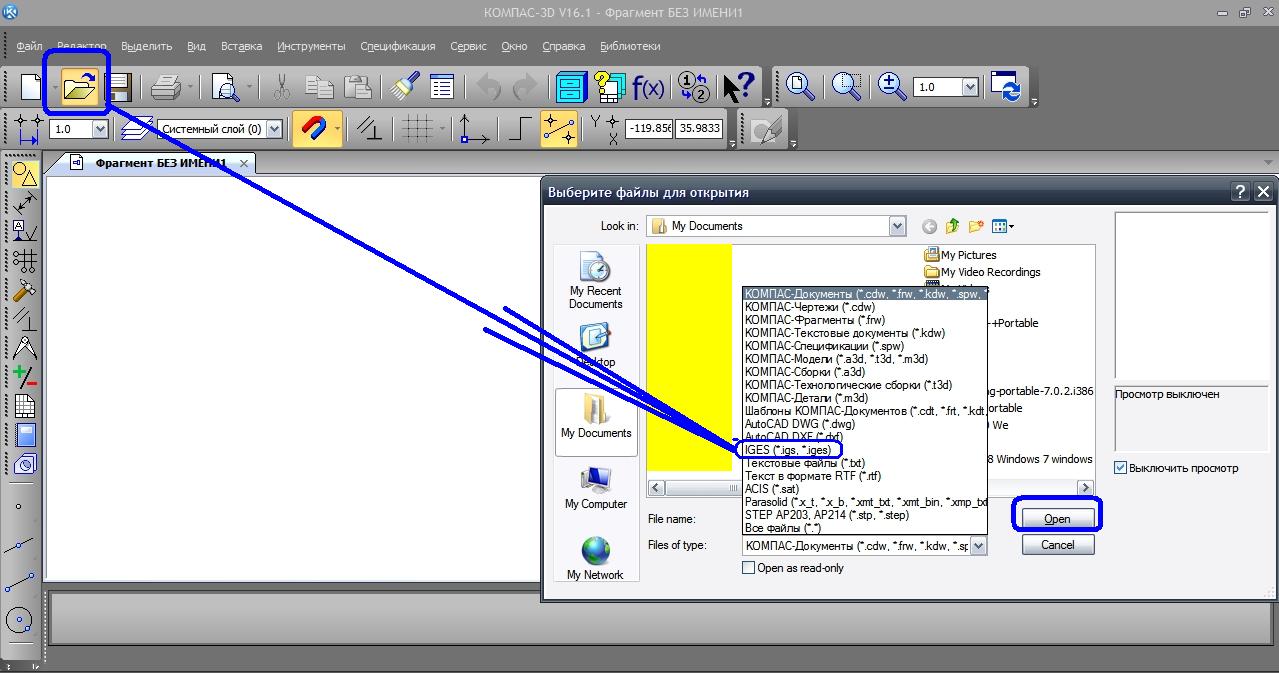Select the Geometry panel icon
1279x673 pixels.
click(24, 175)
